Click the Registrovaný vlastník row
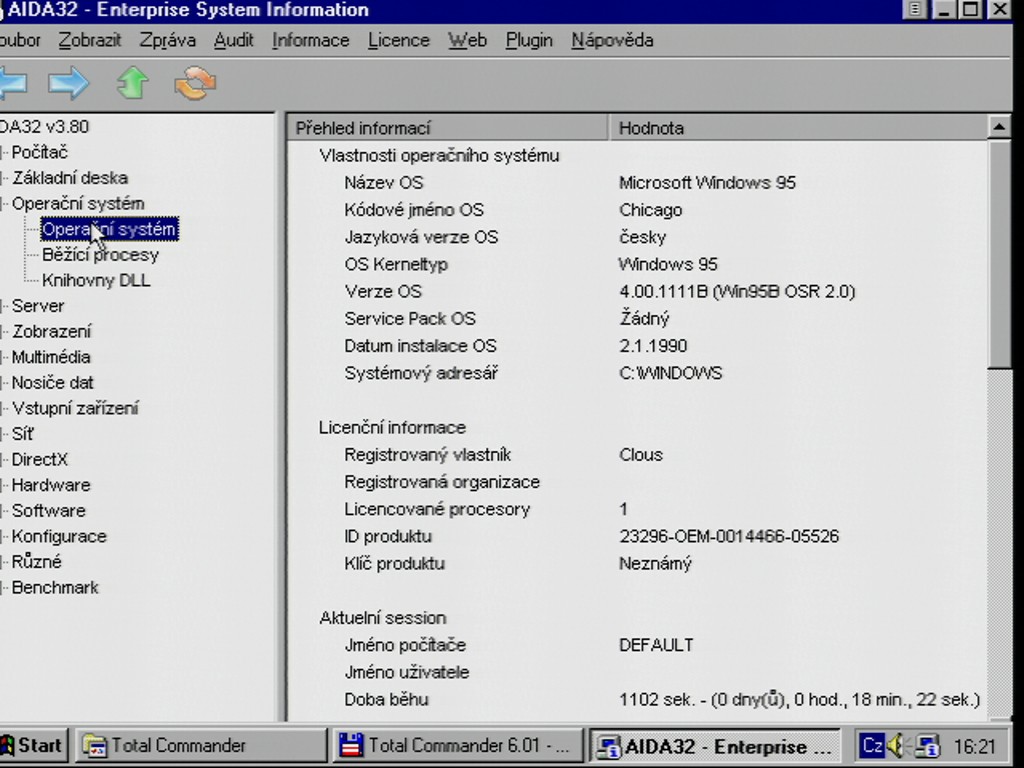Screen dimensions: 1024x768 click(x=637, y=455)
